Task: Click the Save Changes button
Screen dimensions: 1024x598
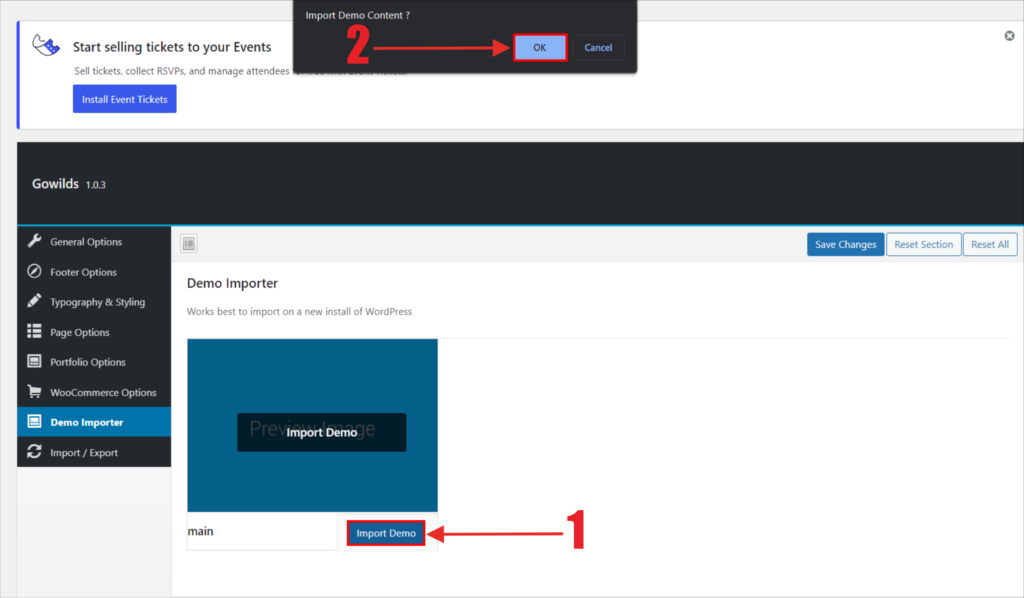Action: coord(845,244)
